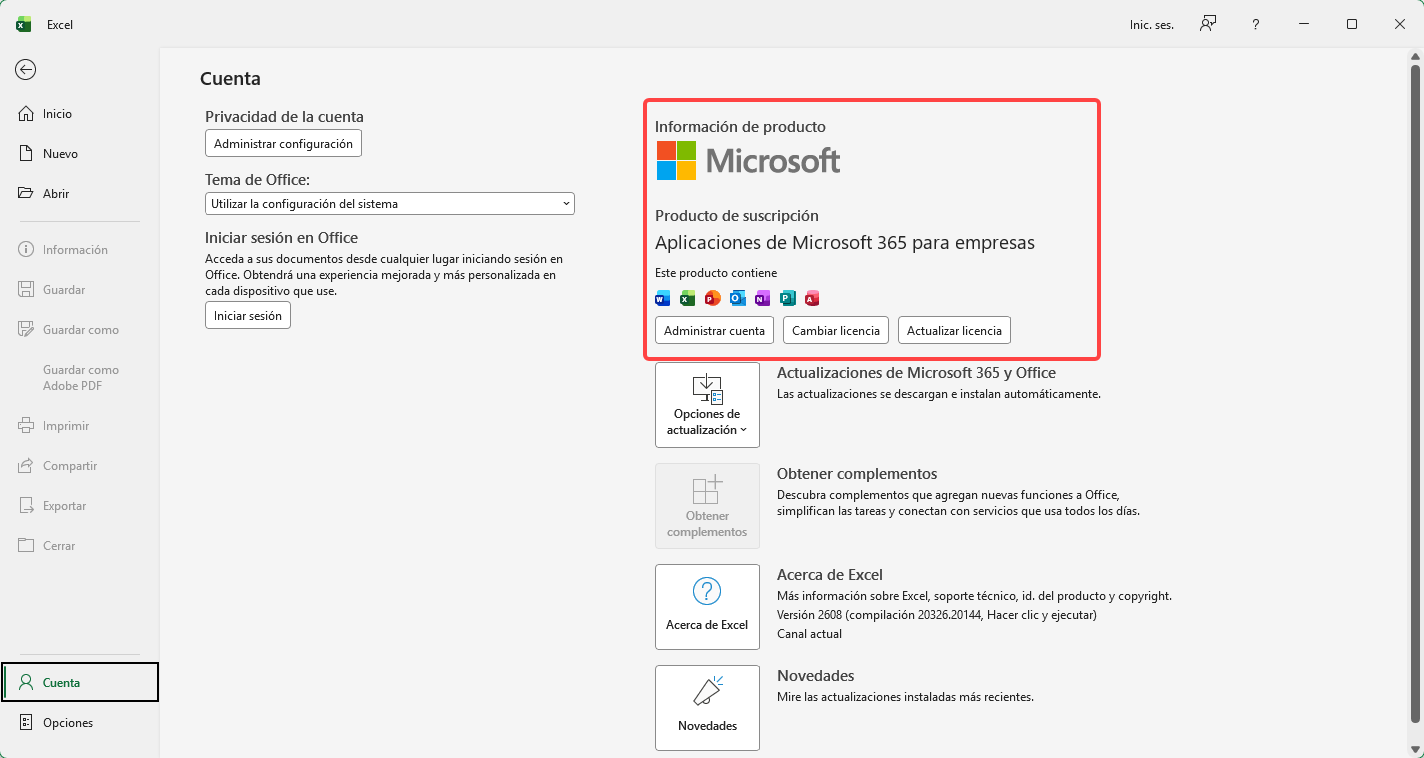Go back using the circled arrow icon

tap(26, 69)
